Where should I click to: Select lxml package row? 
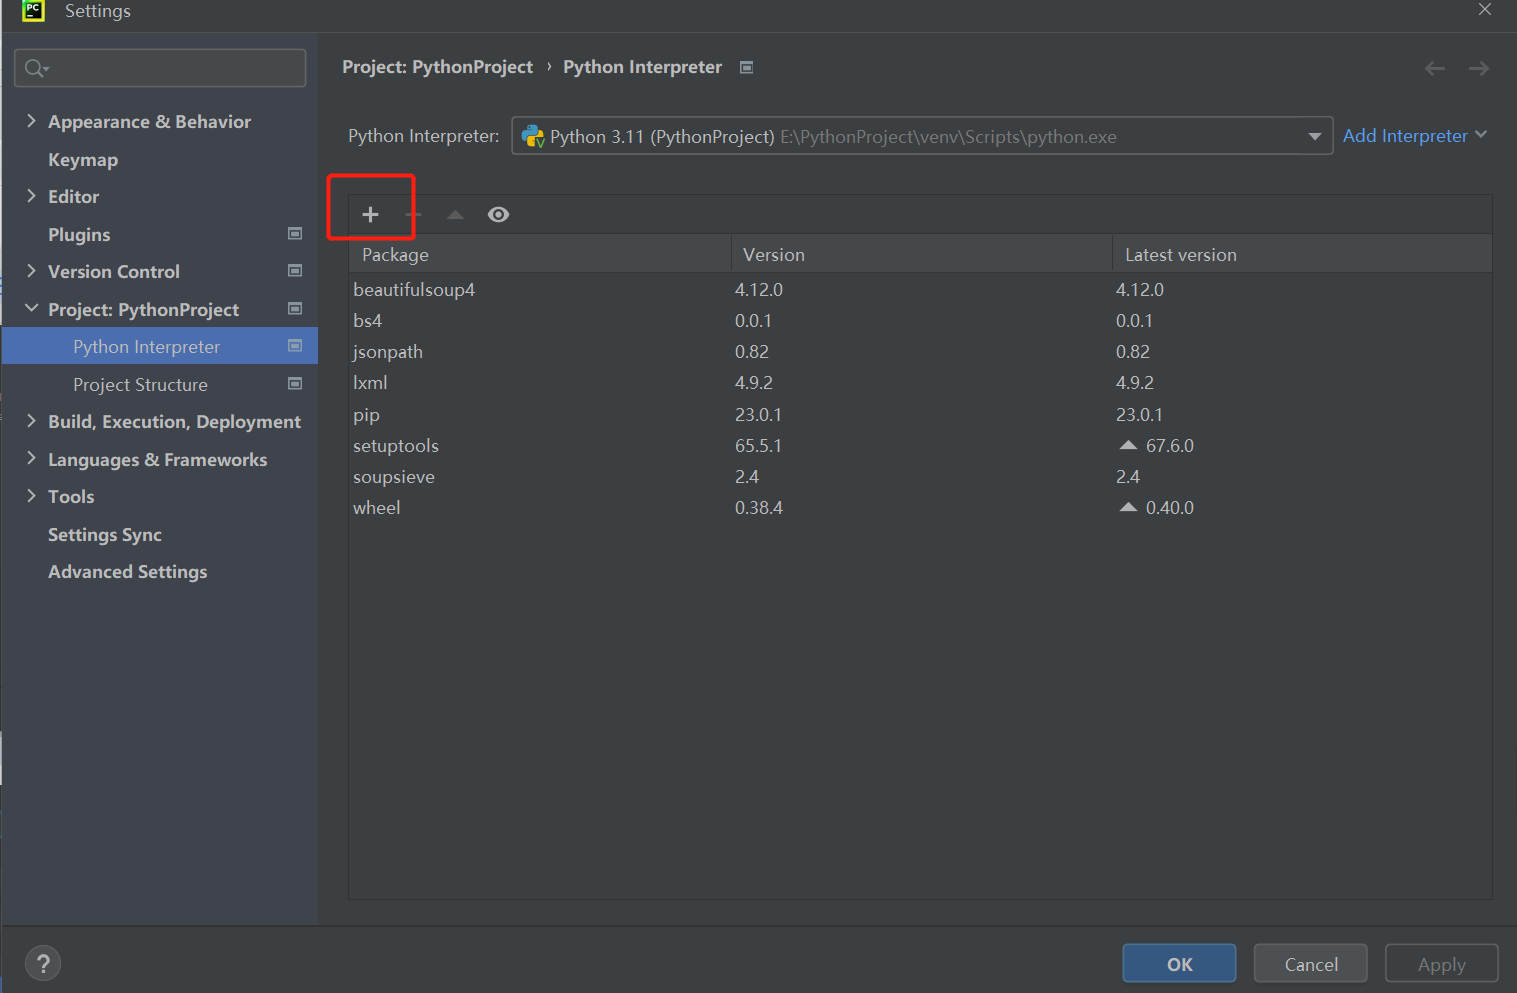coord(920,382)
